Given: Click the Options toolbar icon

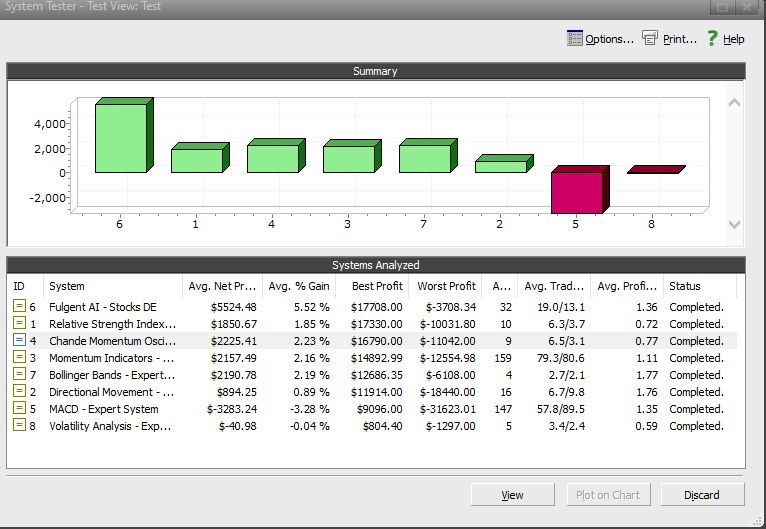Looking at the screenshot, I should (574, 39).
